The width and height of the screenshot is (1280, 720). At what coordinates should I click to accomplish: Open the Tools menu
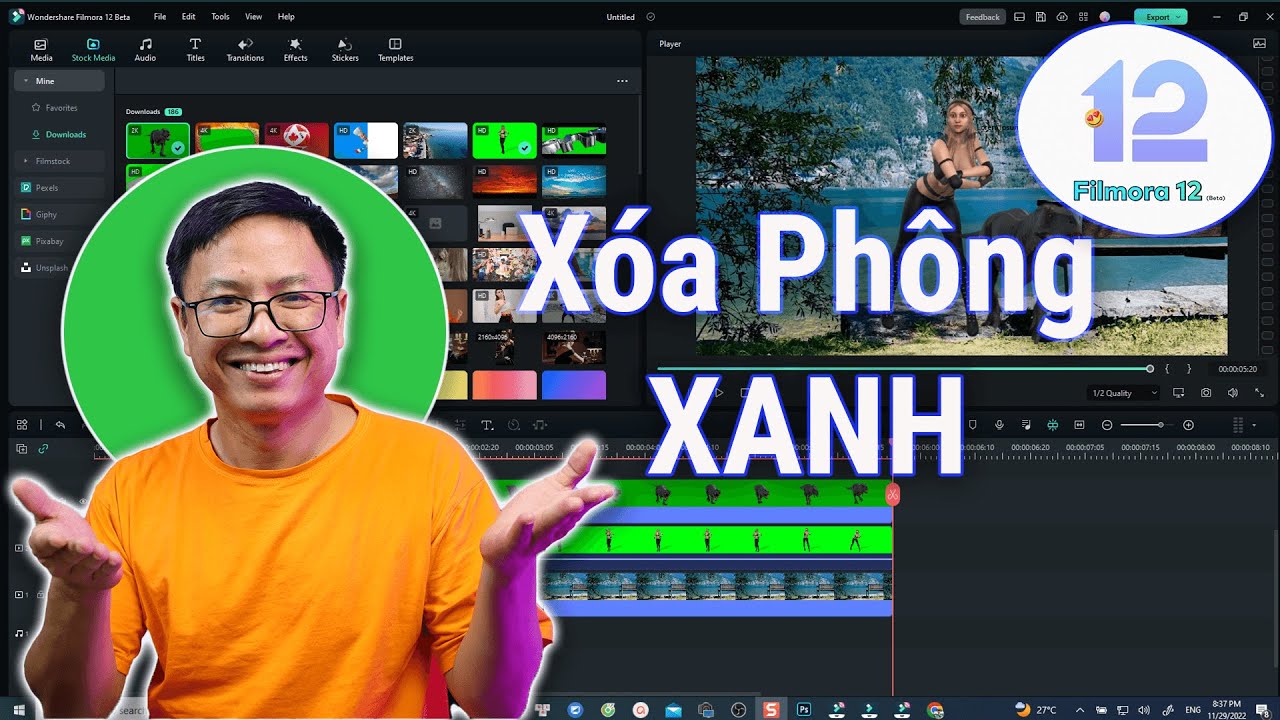point(220,17)
